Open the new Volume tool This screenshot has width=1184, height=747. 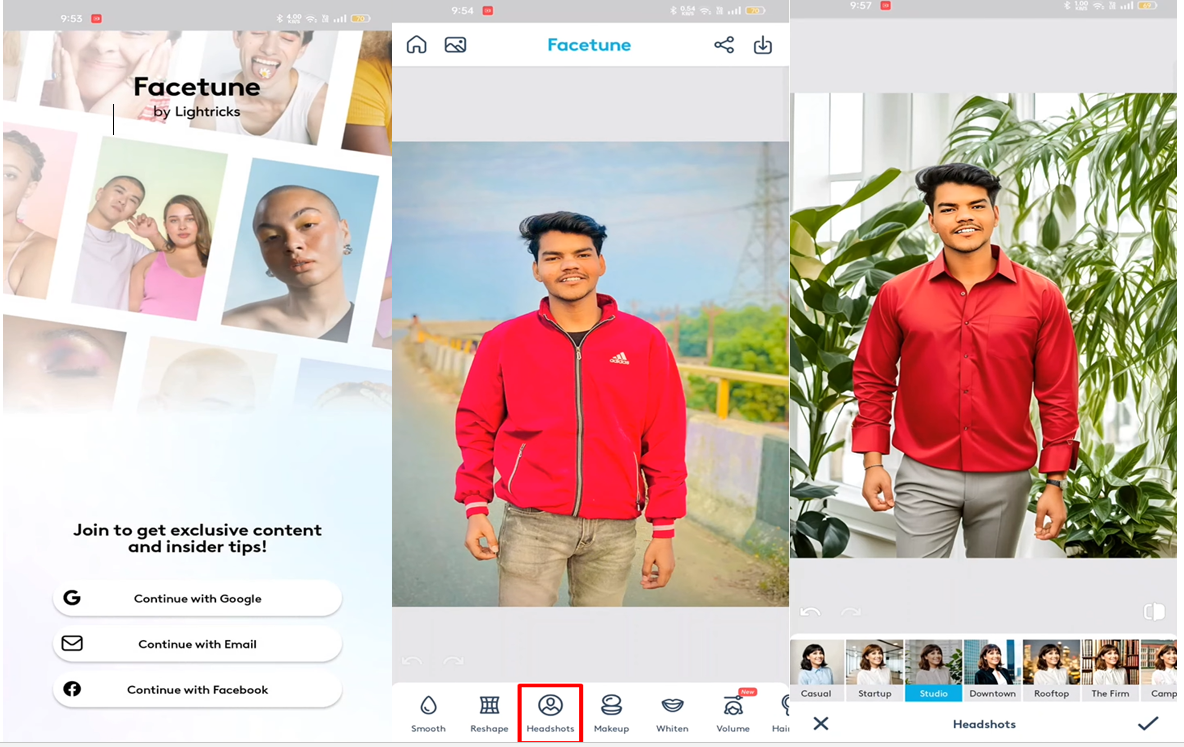733,712
